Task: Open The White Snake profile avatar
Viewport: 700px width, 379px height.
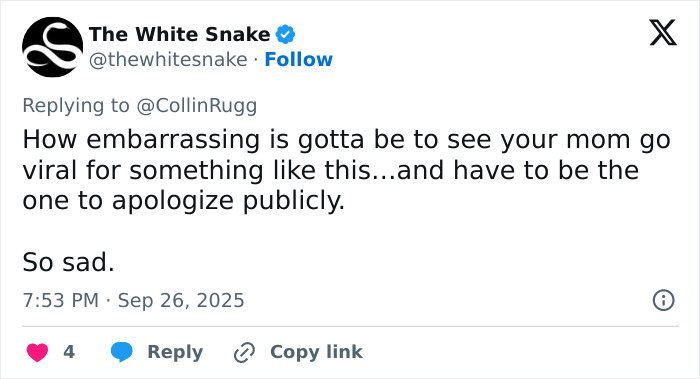Action: (52, 47)
